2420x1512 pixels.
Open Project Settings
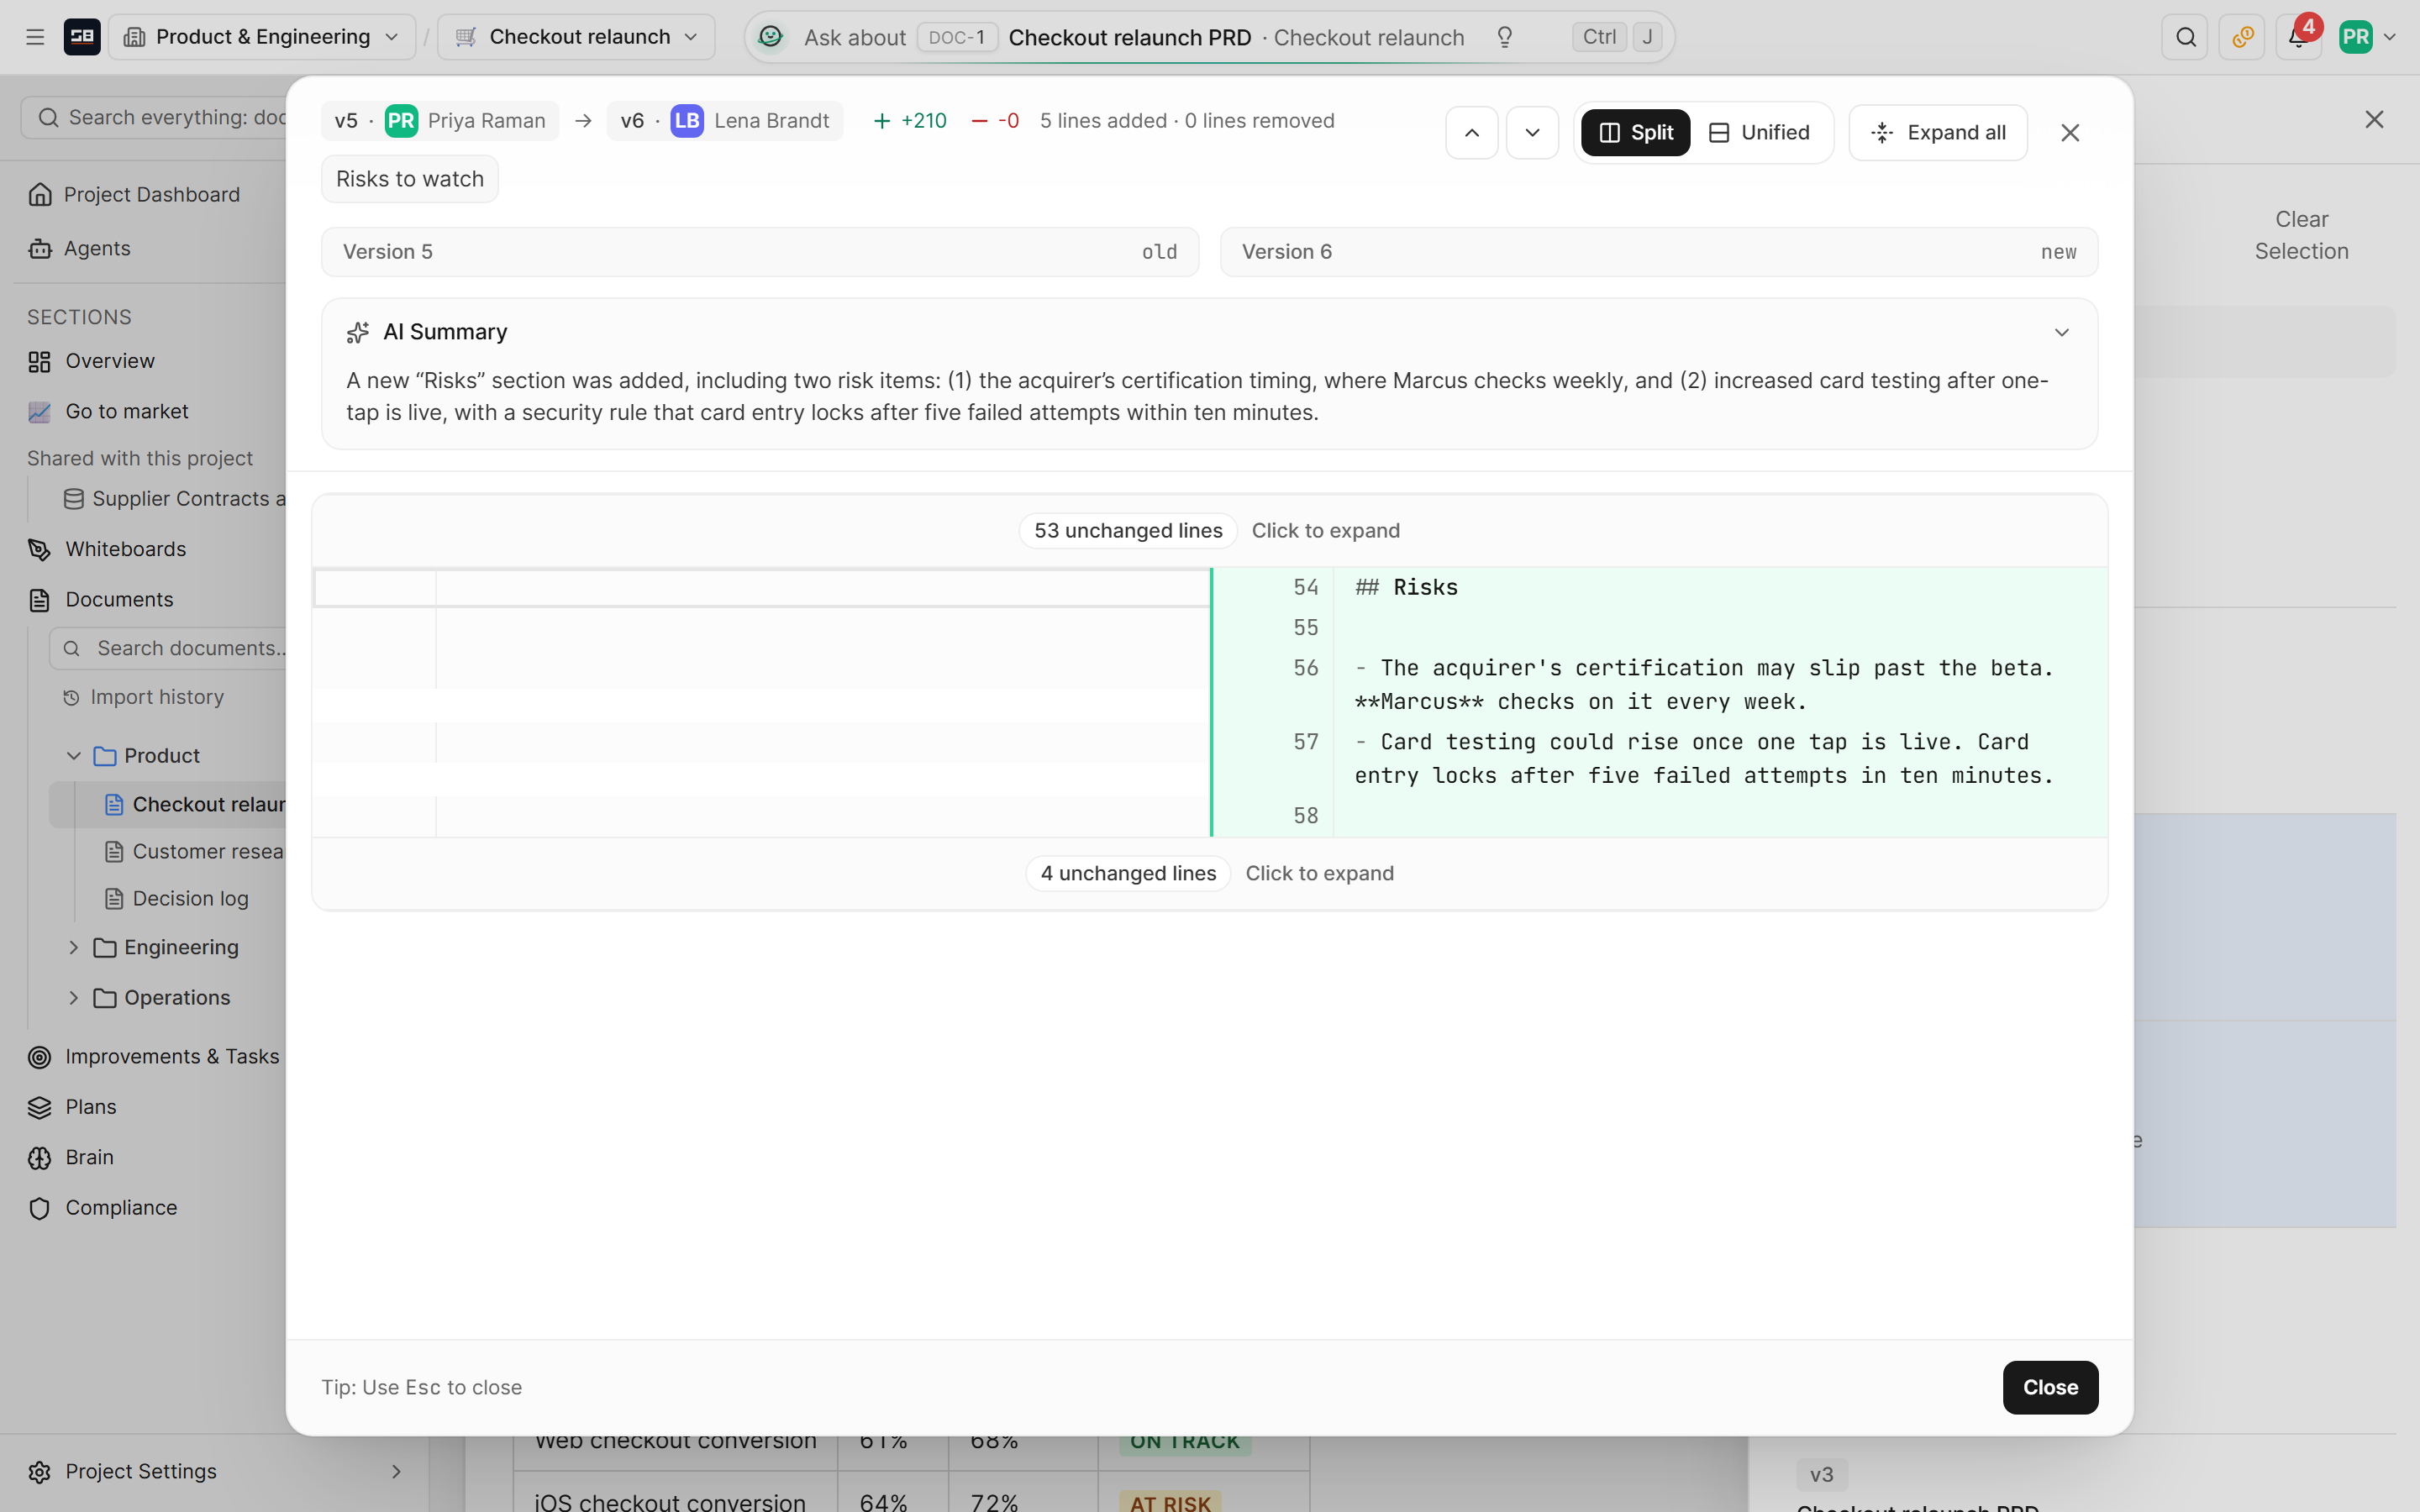215,1471
